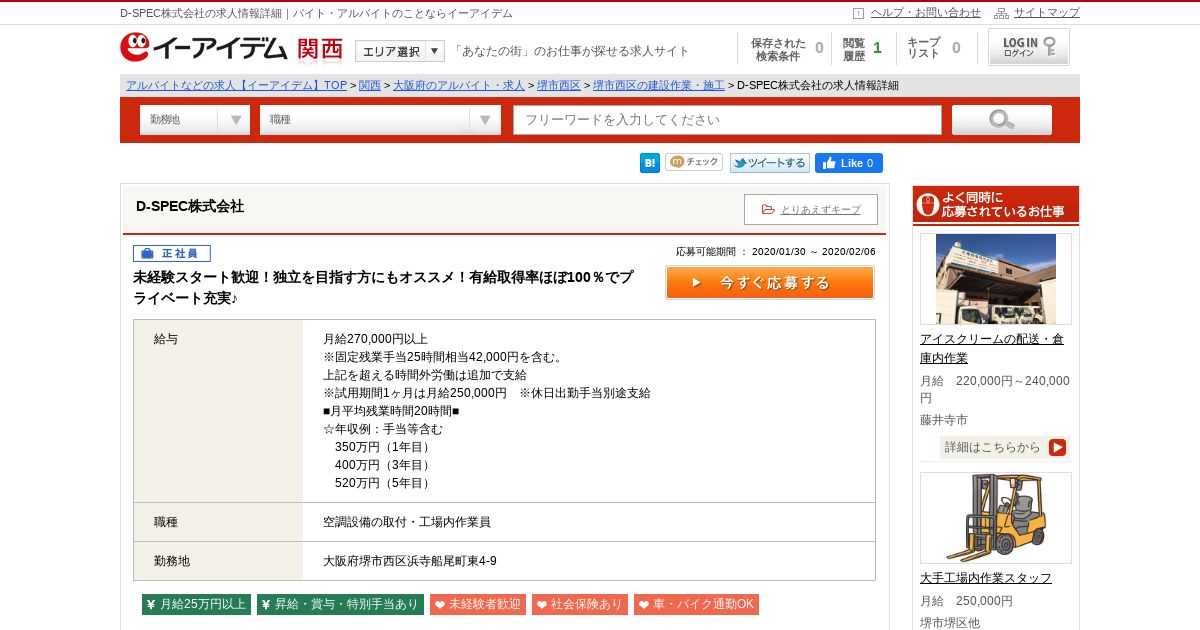Click the e-aidem site logo
The height and width of the screenshot is (630, 1200).
coord(204,48)
